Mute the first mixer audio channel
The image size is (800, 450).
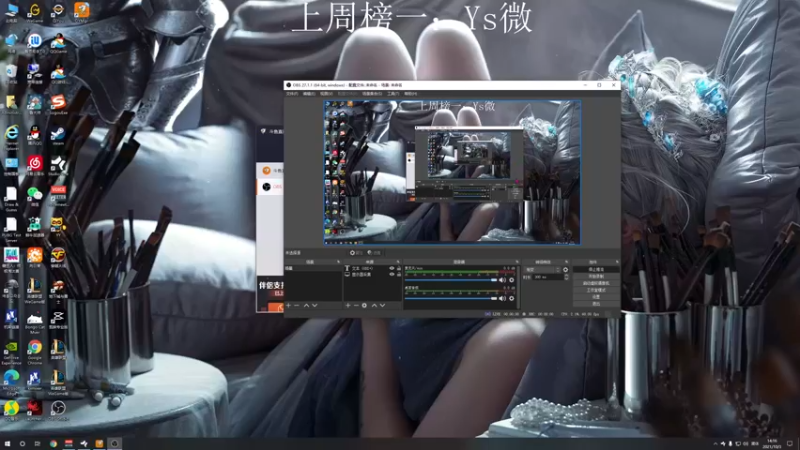tap(503, 280)
